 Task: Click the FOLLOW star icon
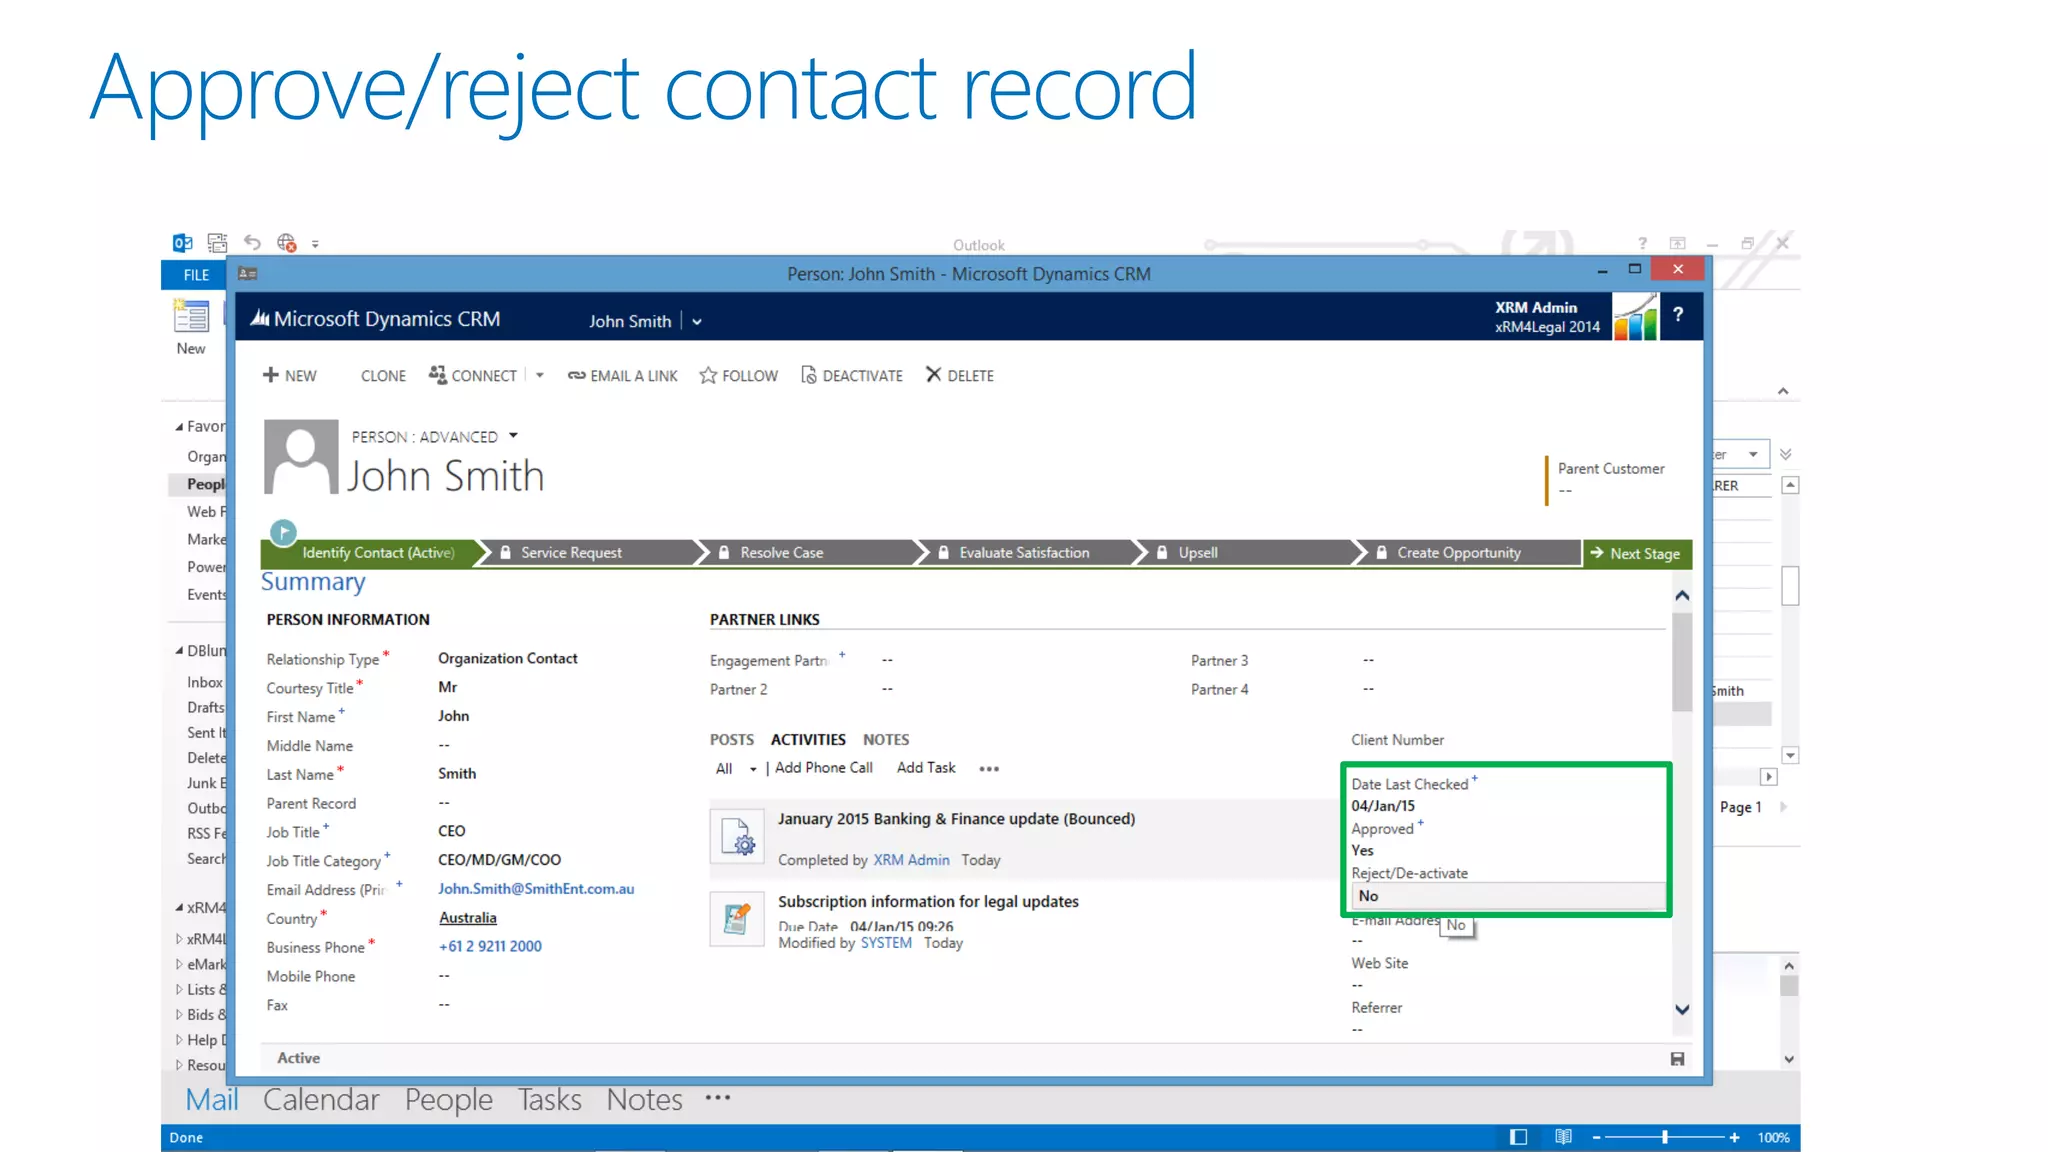click(x=708, y=375)
